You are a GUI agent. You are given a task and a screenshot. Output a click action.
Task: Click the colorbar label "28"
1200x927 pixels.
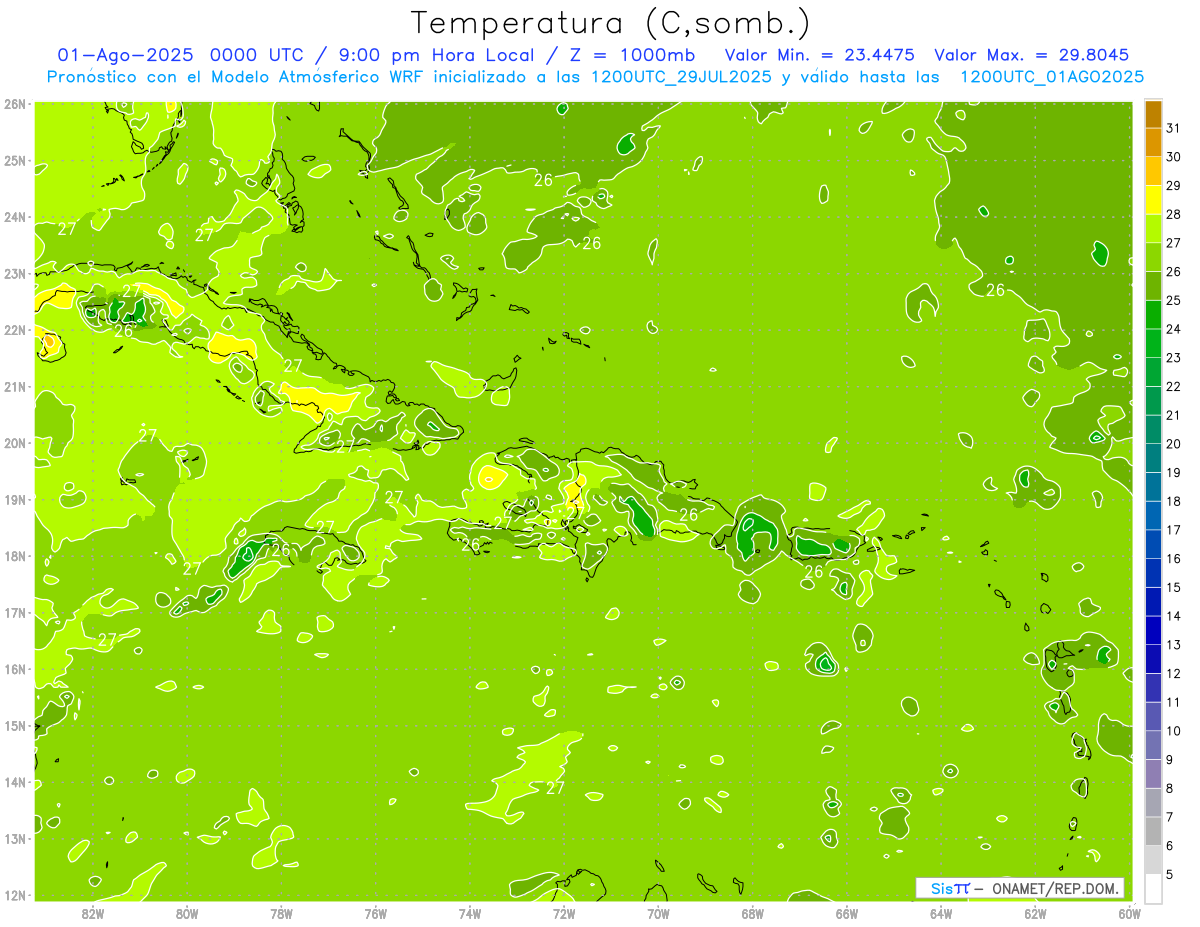click(1173, 214)
